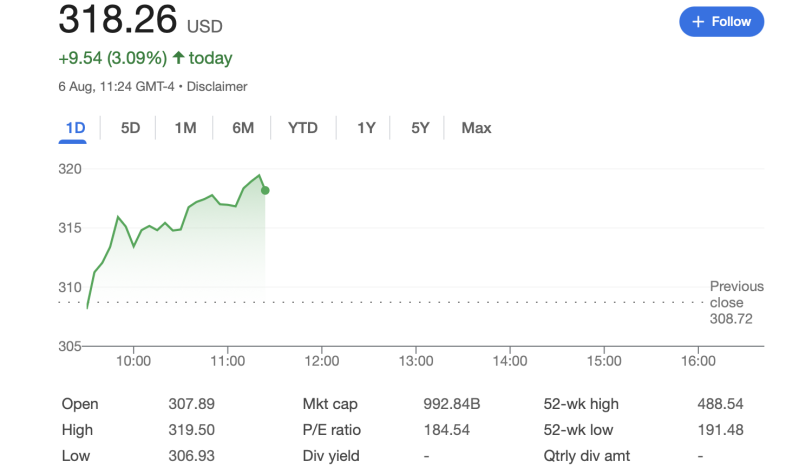Image resolution: width=799 pixels, height=475 pixels.
Task: Open the Disclaimer link
Action: [217, 87]
